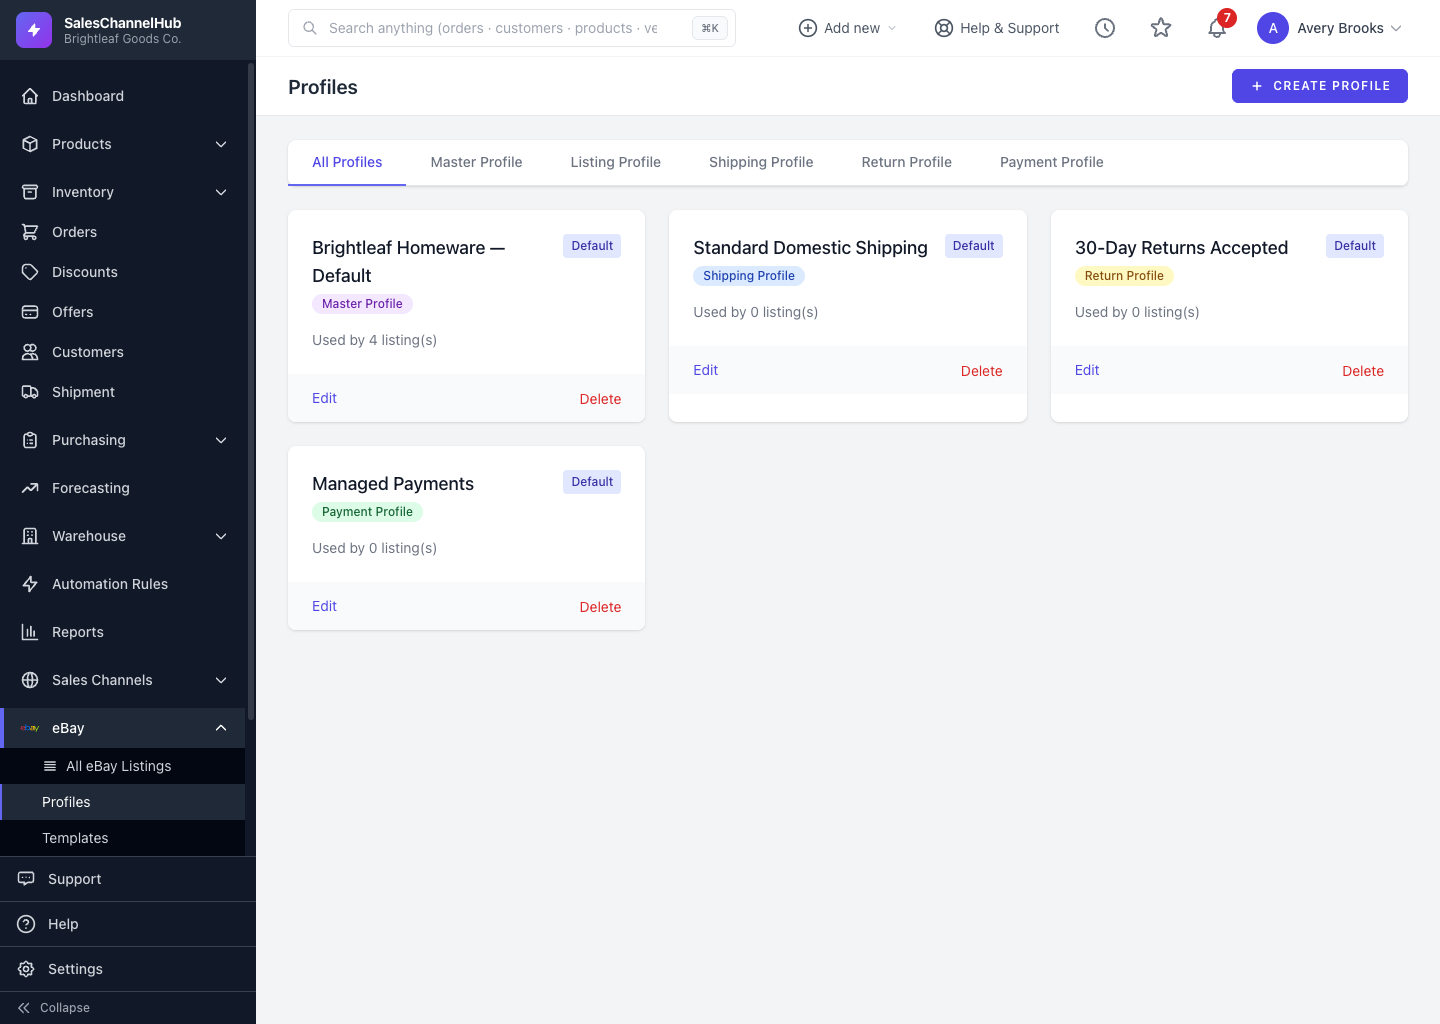Edit Managed Payments profile
Viewport: 1440px width, 1024px height.
click(324, 606)
